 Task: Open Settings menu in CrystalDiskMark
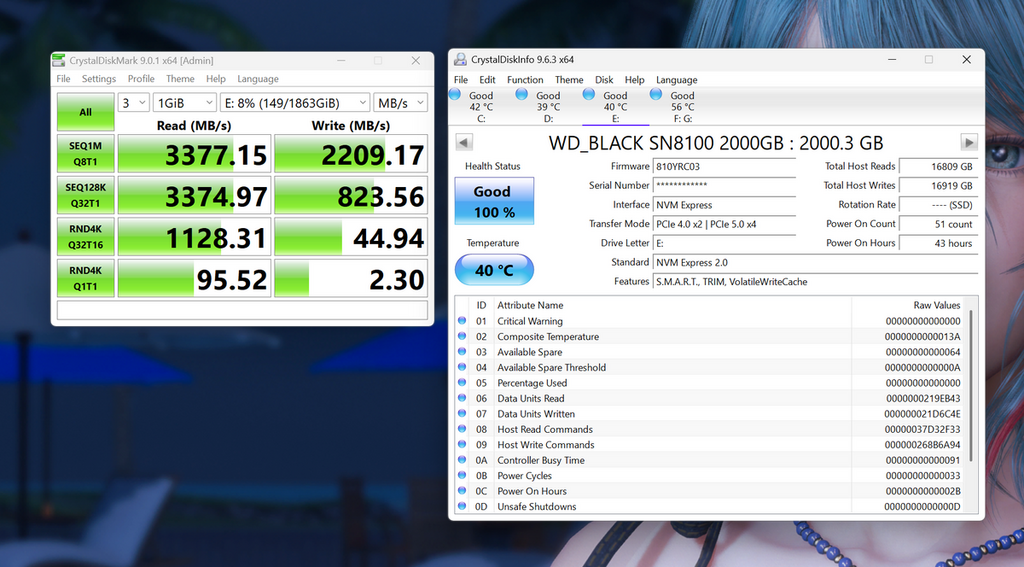click(x=99, y=78)
